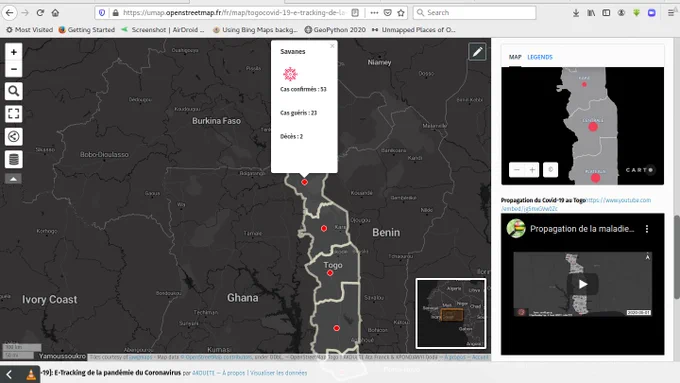Go to the browser home page
This screenshot has height=383, width=680.
click(55, 13)
